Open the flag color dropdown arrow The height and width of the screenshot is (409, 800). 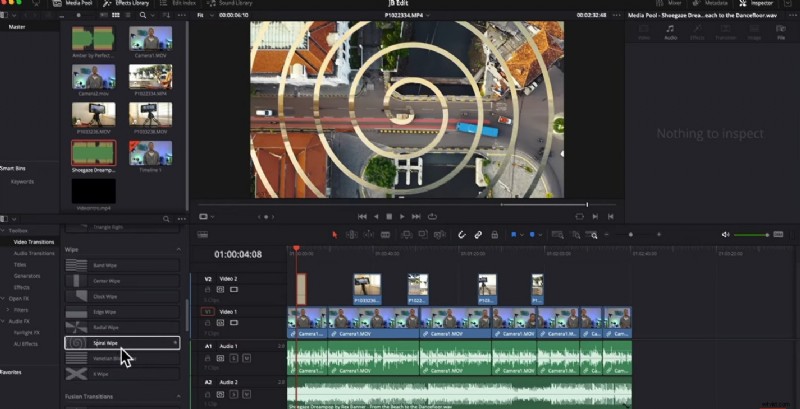tap(521, 235)
